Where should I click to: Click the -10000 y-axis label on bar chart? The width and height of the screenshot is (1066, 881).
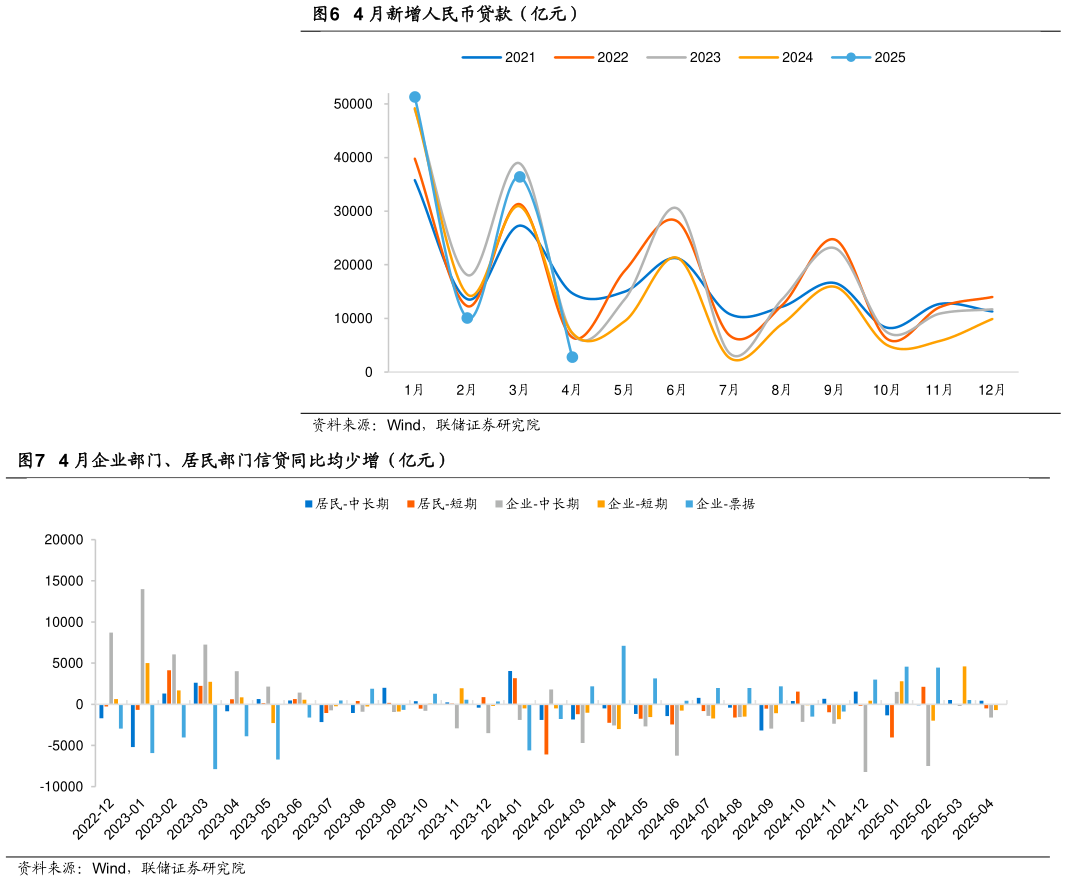[x=61, y=787]
